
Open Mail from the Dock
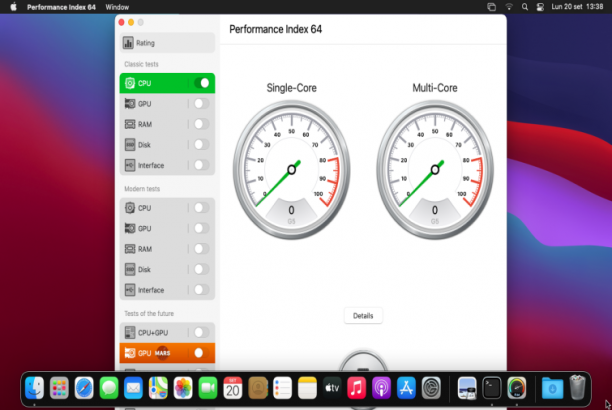click(x=133, y=388)
